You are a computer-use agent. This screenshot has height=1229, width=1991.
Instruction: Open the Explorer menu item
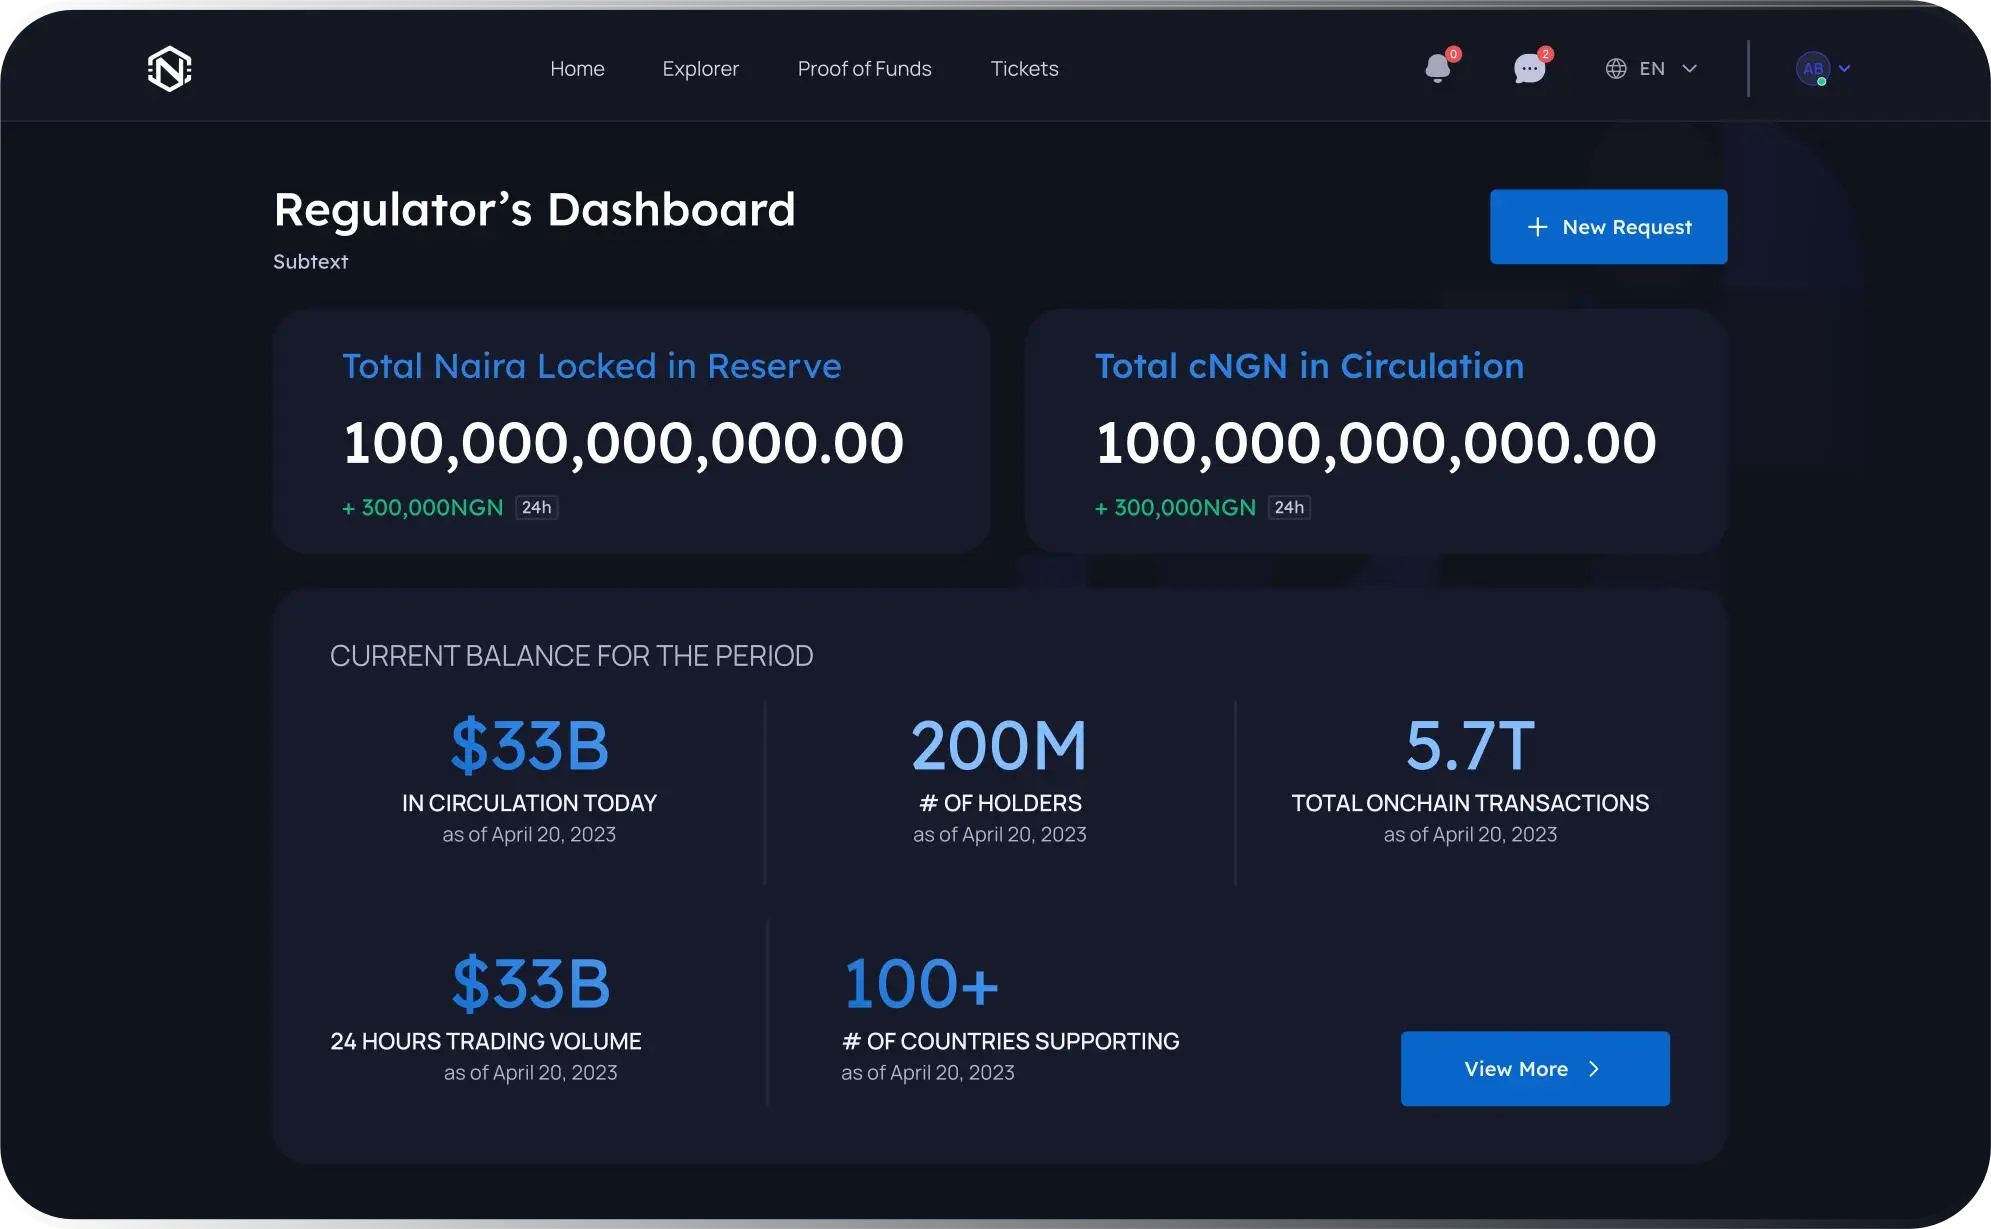(x=700, y=68)
